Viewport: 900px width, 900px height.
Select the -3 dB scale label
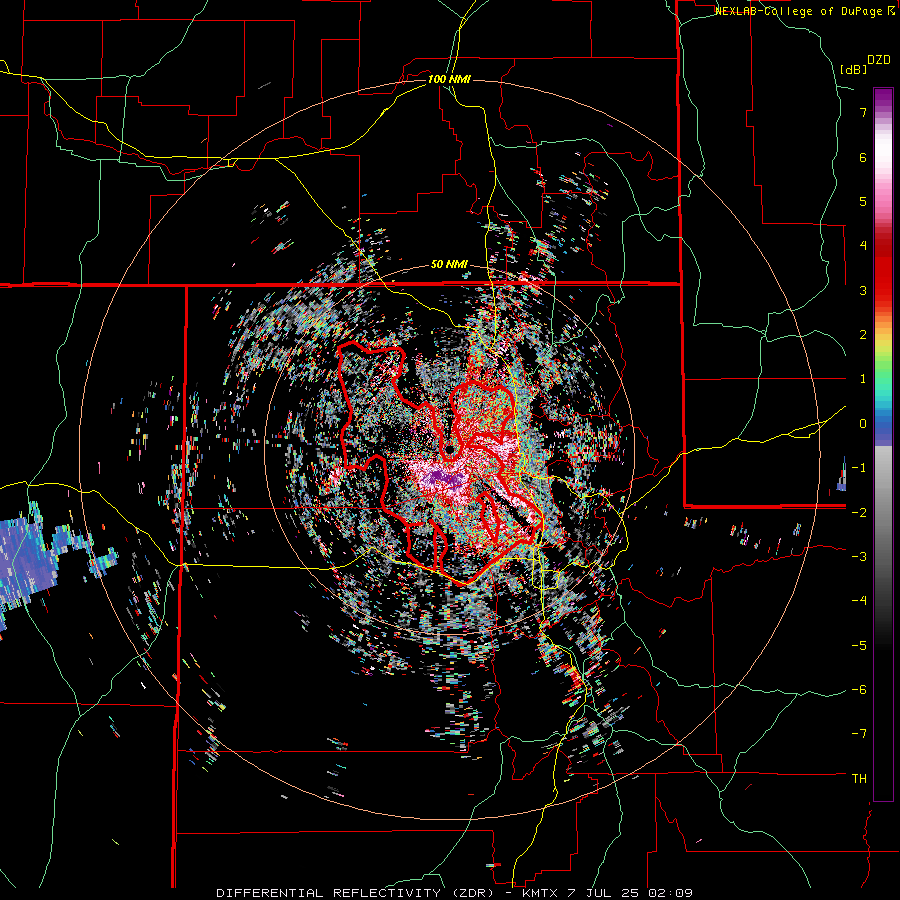[859, 557]
